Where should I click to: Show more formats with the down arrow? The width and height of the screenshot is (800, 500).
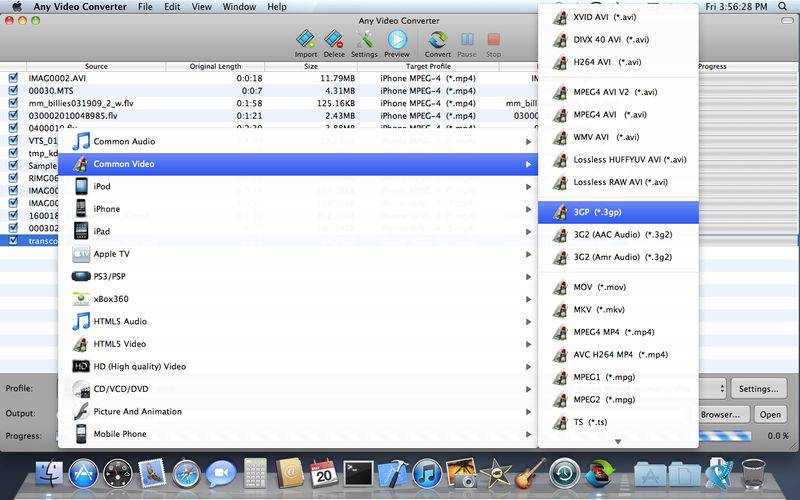coord(618,441)
